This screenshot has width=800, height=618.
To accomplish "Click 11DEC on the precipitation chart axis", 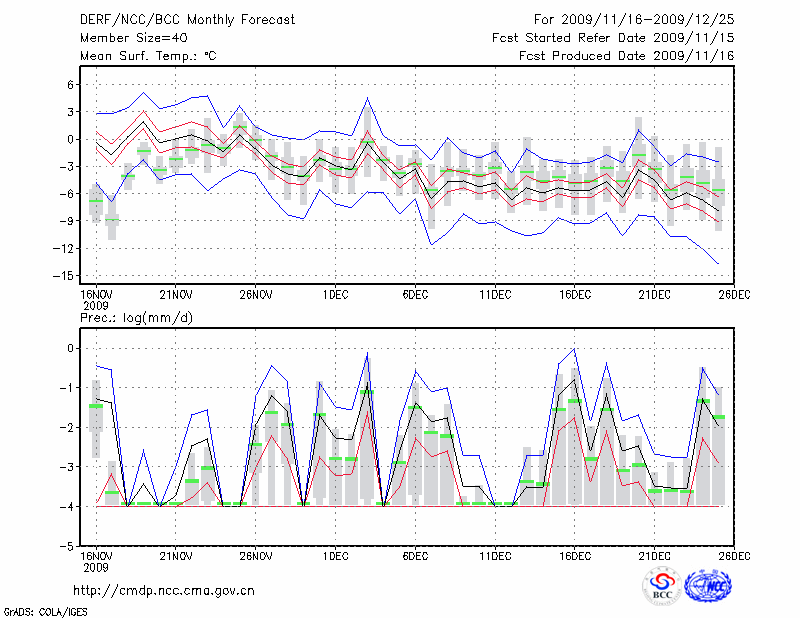I will click(x=495, y=554).
